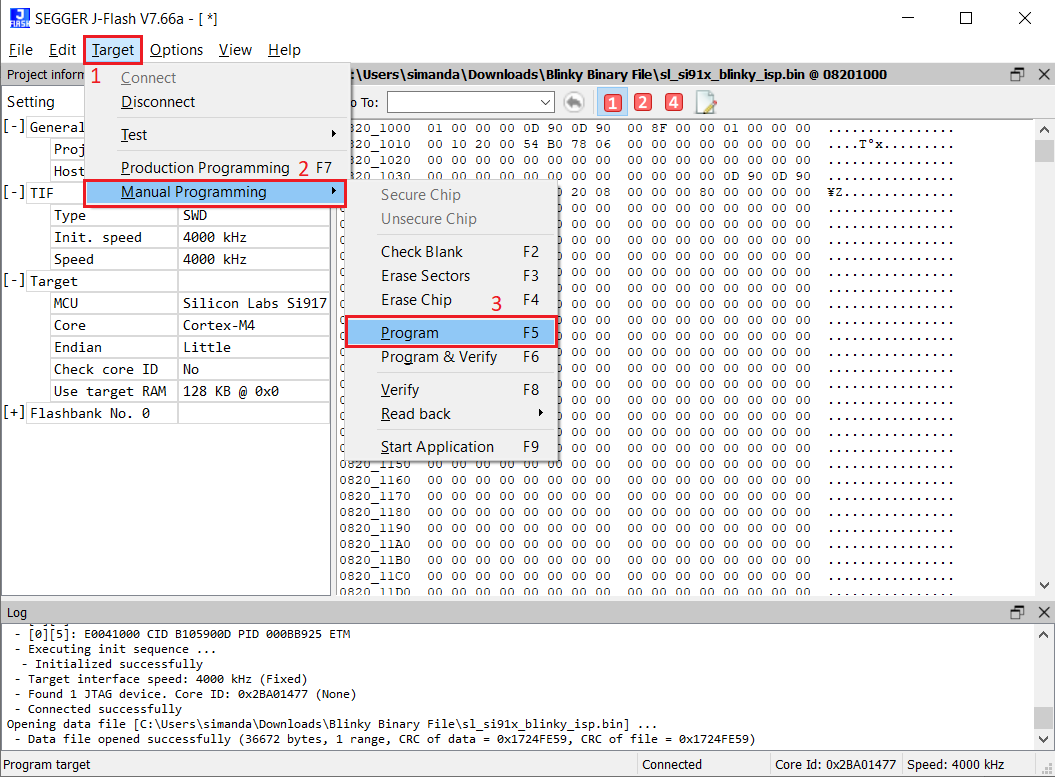The image size is (1055, 777).
Task: Click the Connected status entry
Action: (671, 765)
